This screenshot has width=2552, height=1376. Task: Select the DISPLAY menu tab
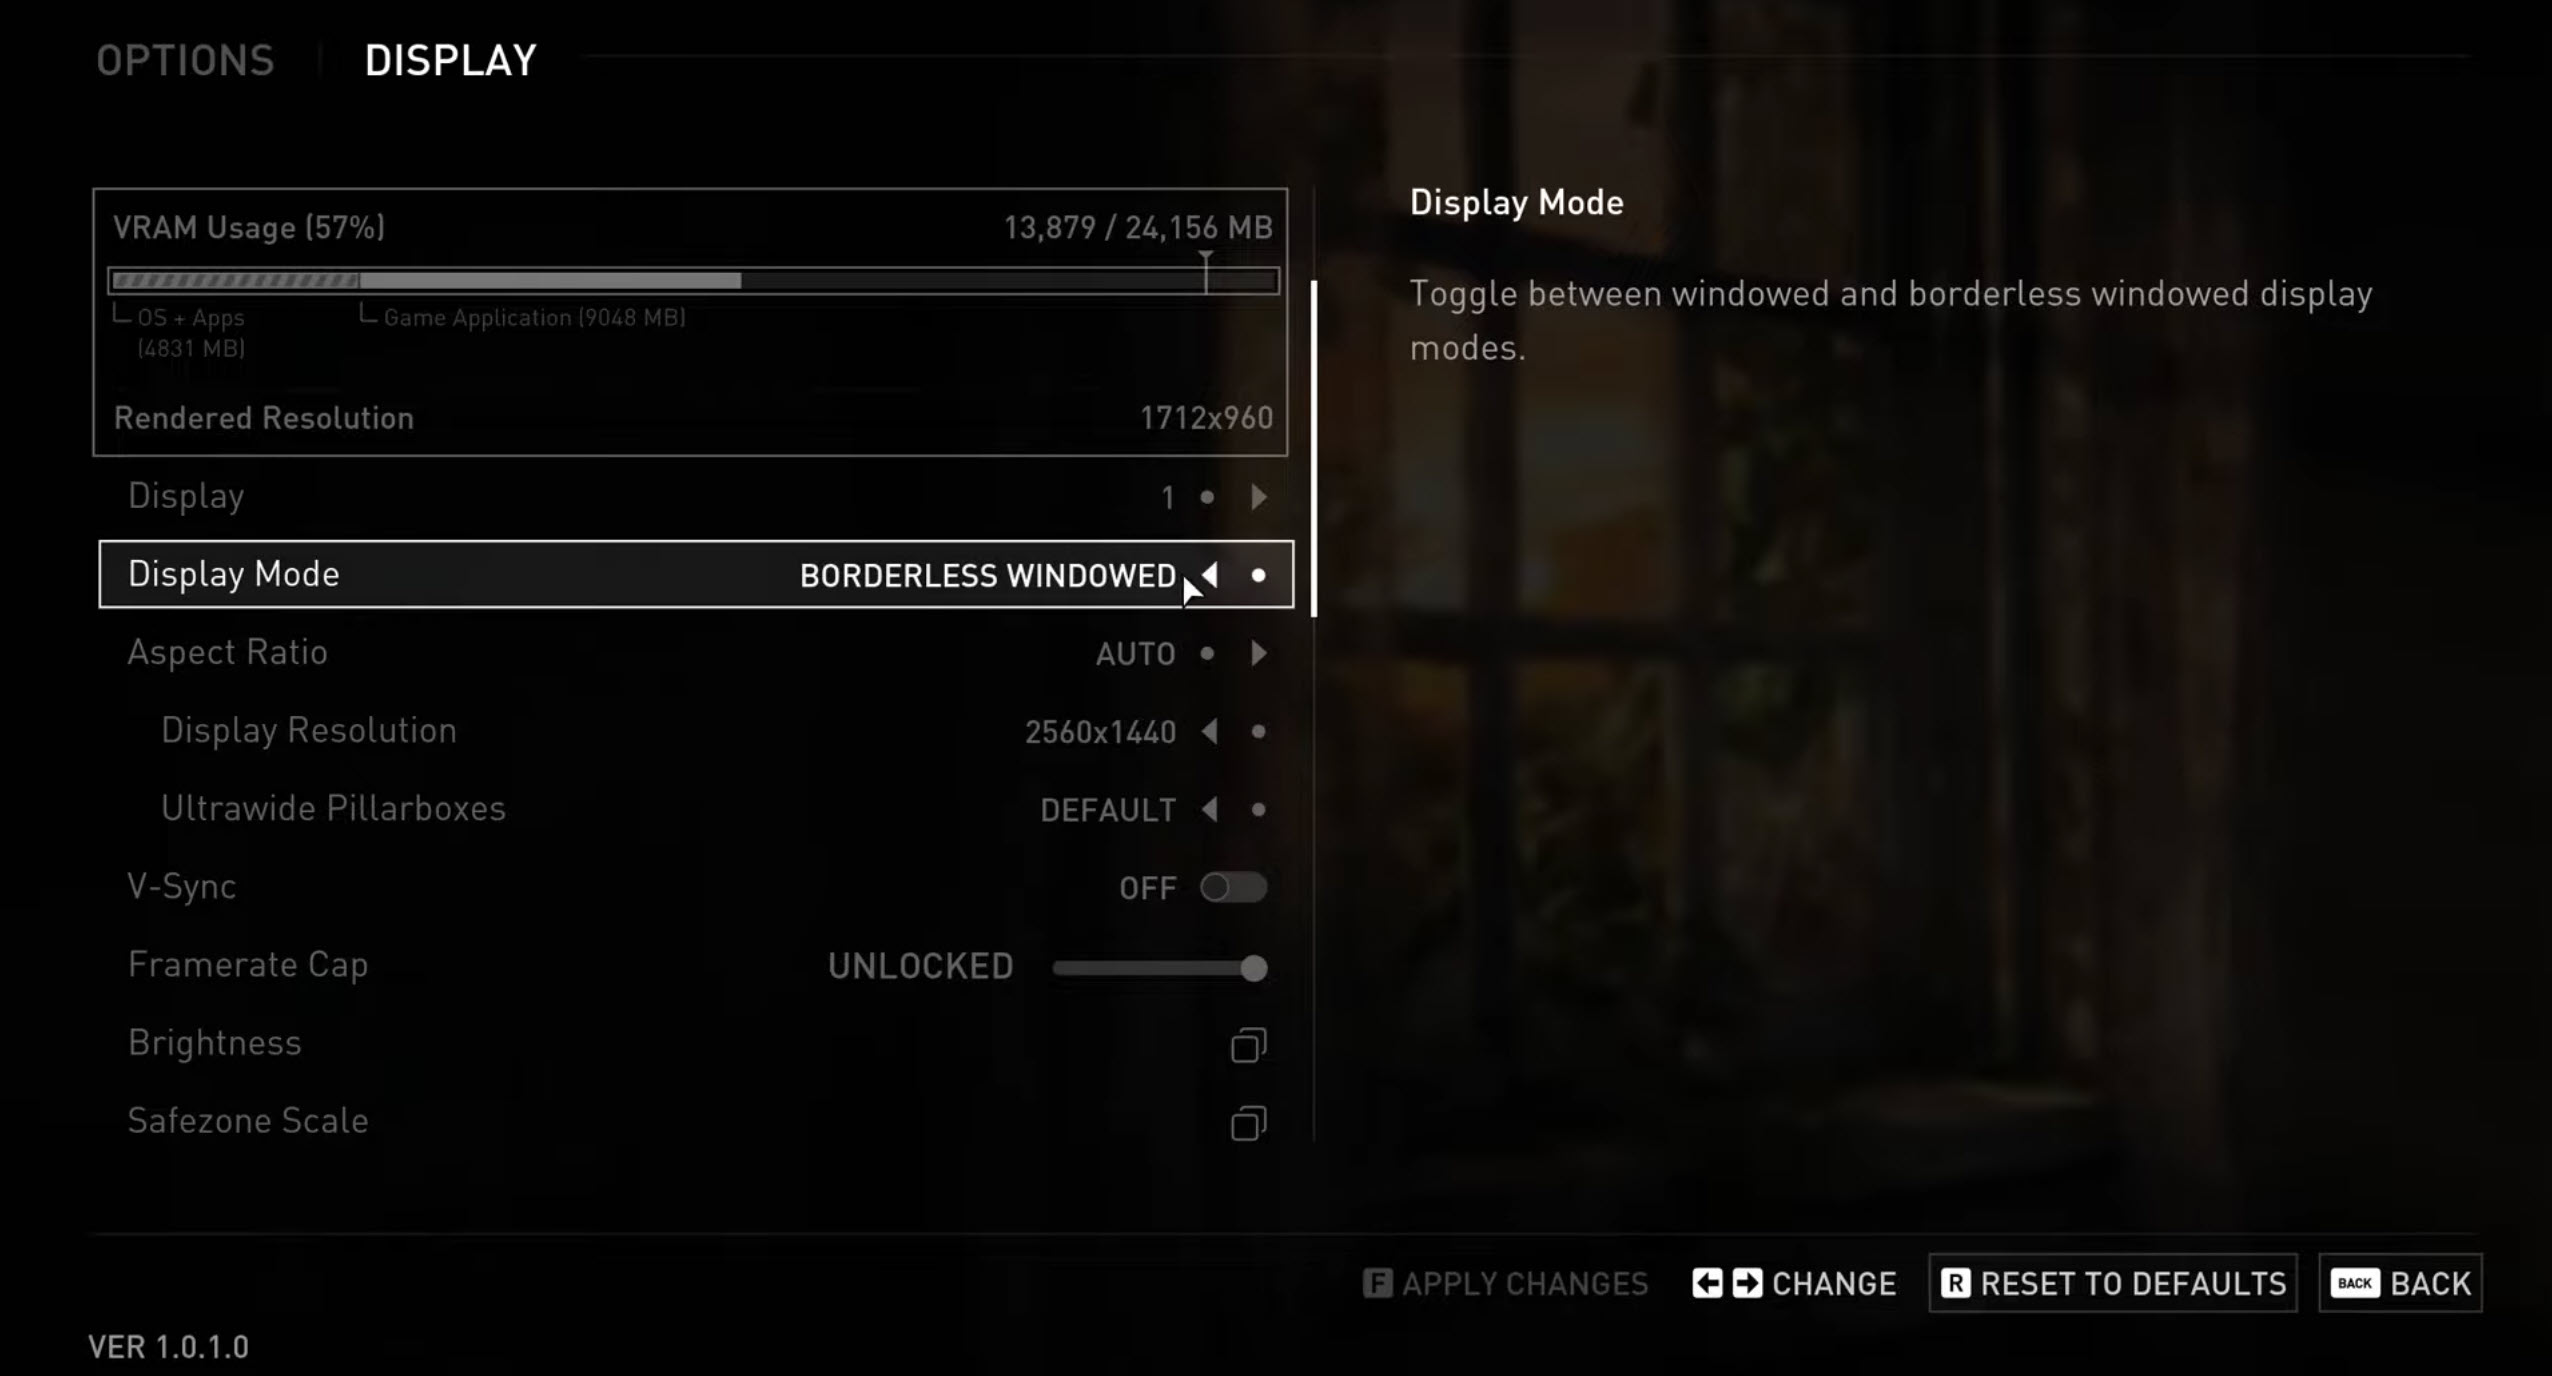449,59
